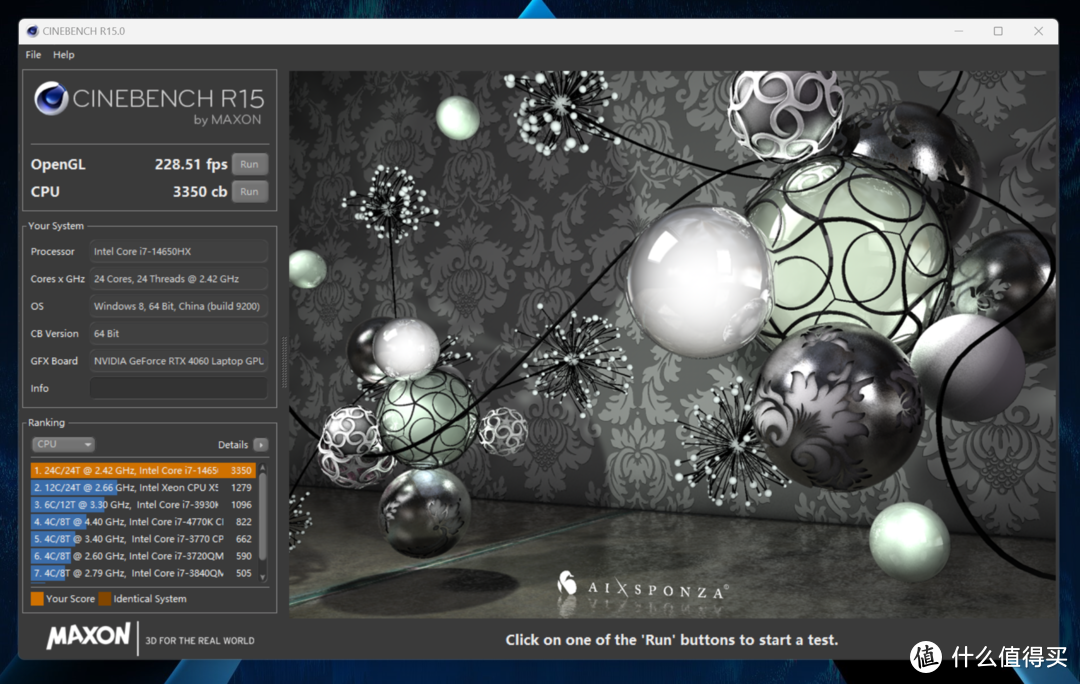Screen dimensions: 1080x684
Task: Select ranking row 2 Intel Xeon 1279
Action: (x=143, y=488)
